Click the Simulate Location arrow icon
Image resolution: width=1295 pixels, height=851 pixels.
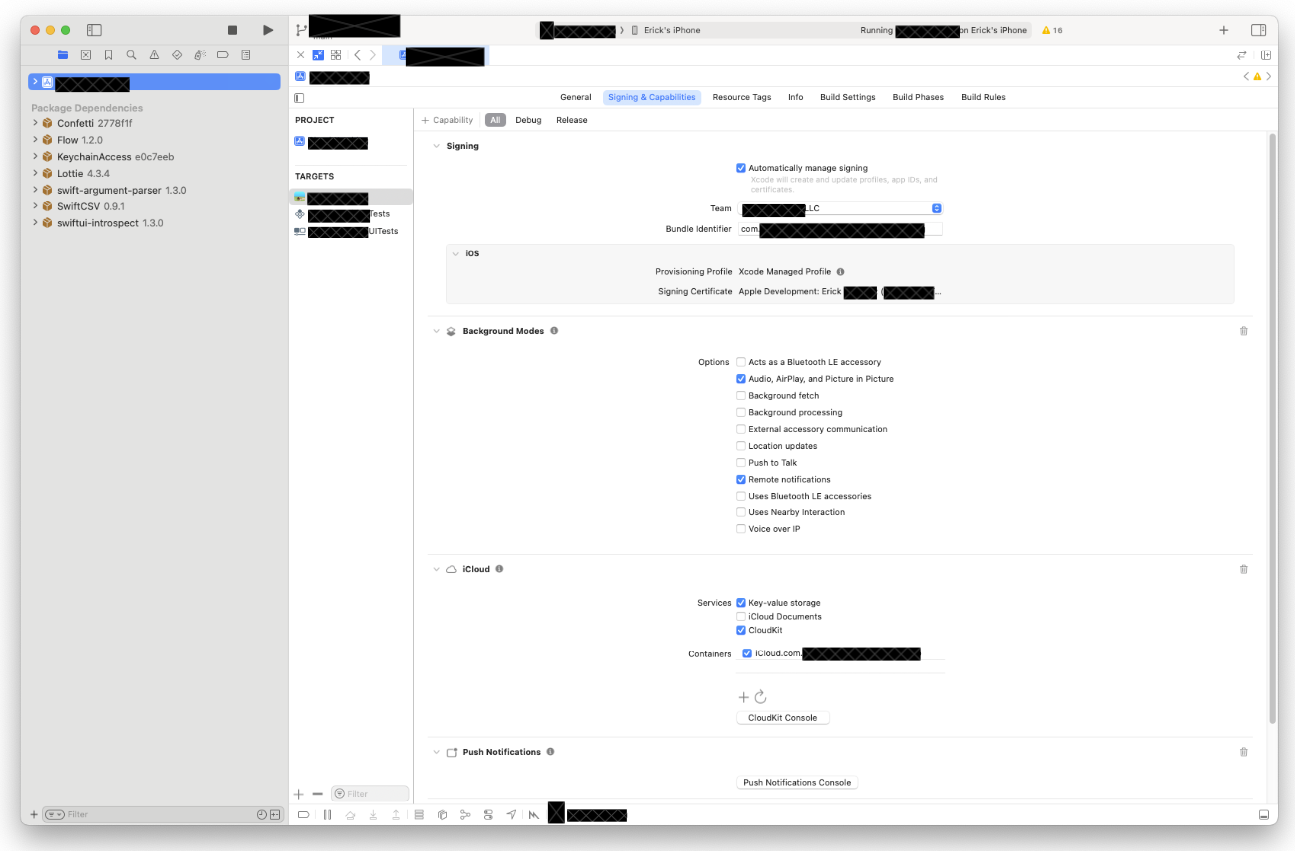pos(511,815)
